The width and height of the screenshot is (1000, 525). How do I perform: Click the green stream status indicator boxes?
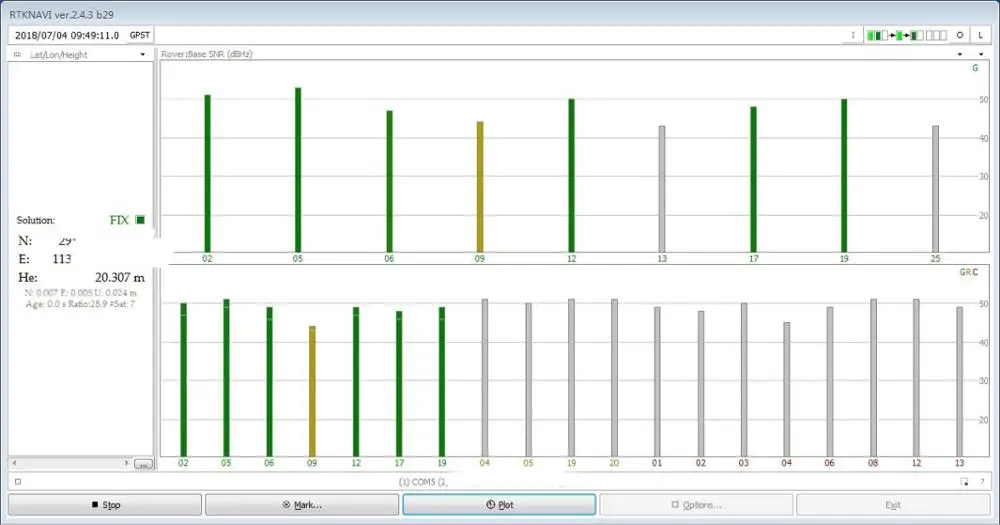906,35
